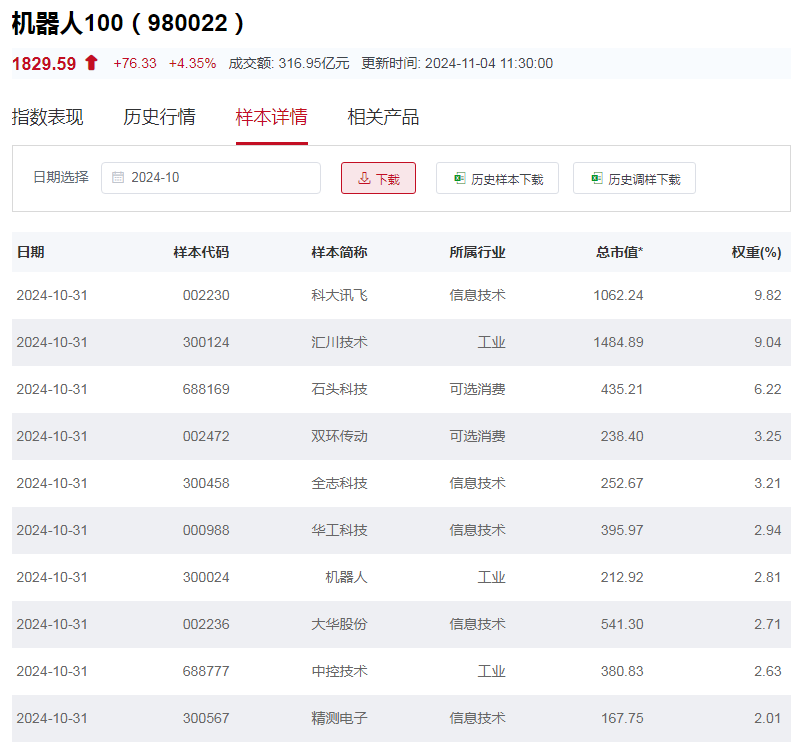Click the index value 1829.59
Screen dimensions: 797x747
[44, 64]
